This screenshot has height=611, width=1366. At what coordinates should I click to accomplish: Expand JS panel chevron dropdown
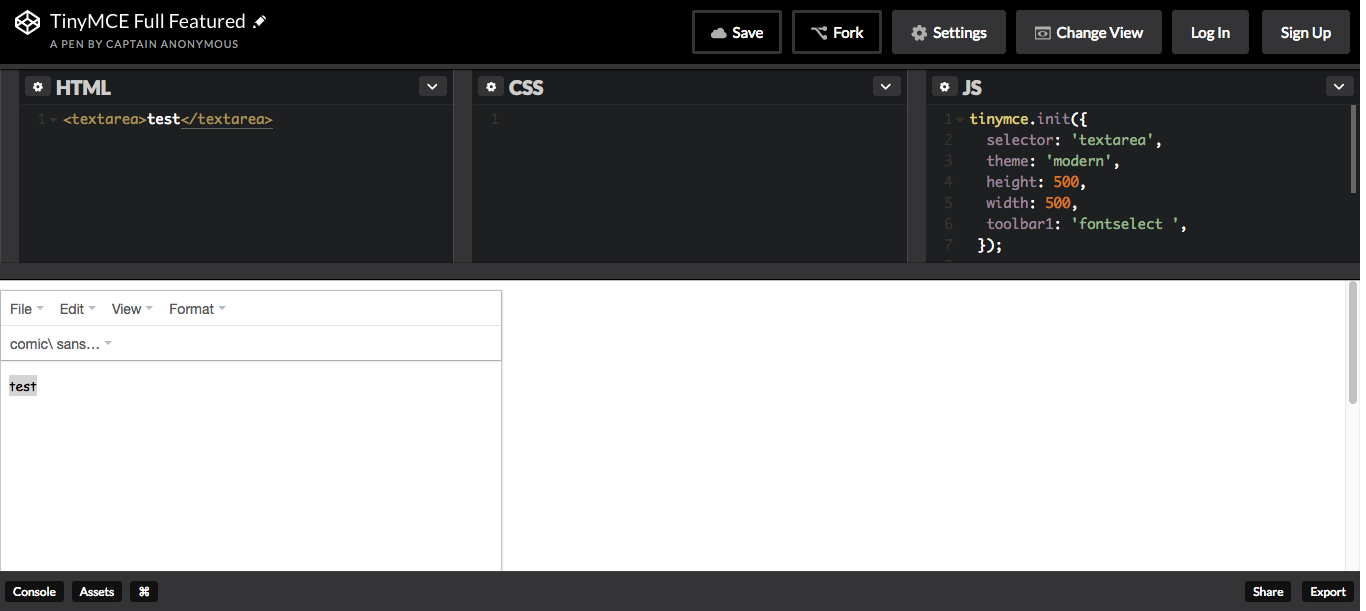1339,87
